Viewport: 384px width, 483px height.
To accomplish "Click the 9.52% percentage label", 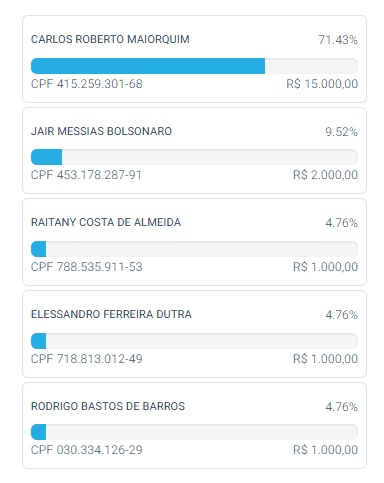I will pos(341,132).
